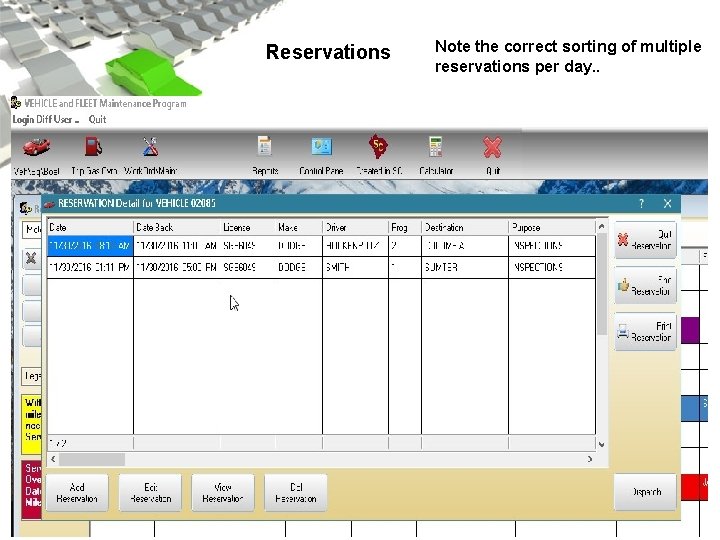Screen dimensions: 720x540
Task: Click the SUMTER destination cell
Action: coord(465,267)
